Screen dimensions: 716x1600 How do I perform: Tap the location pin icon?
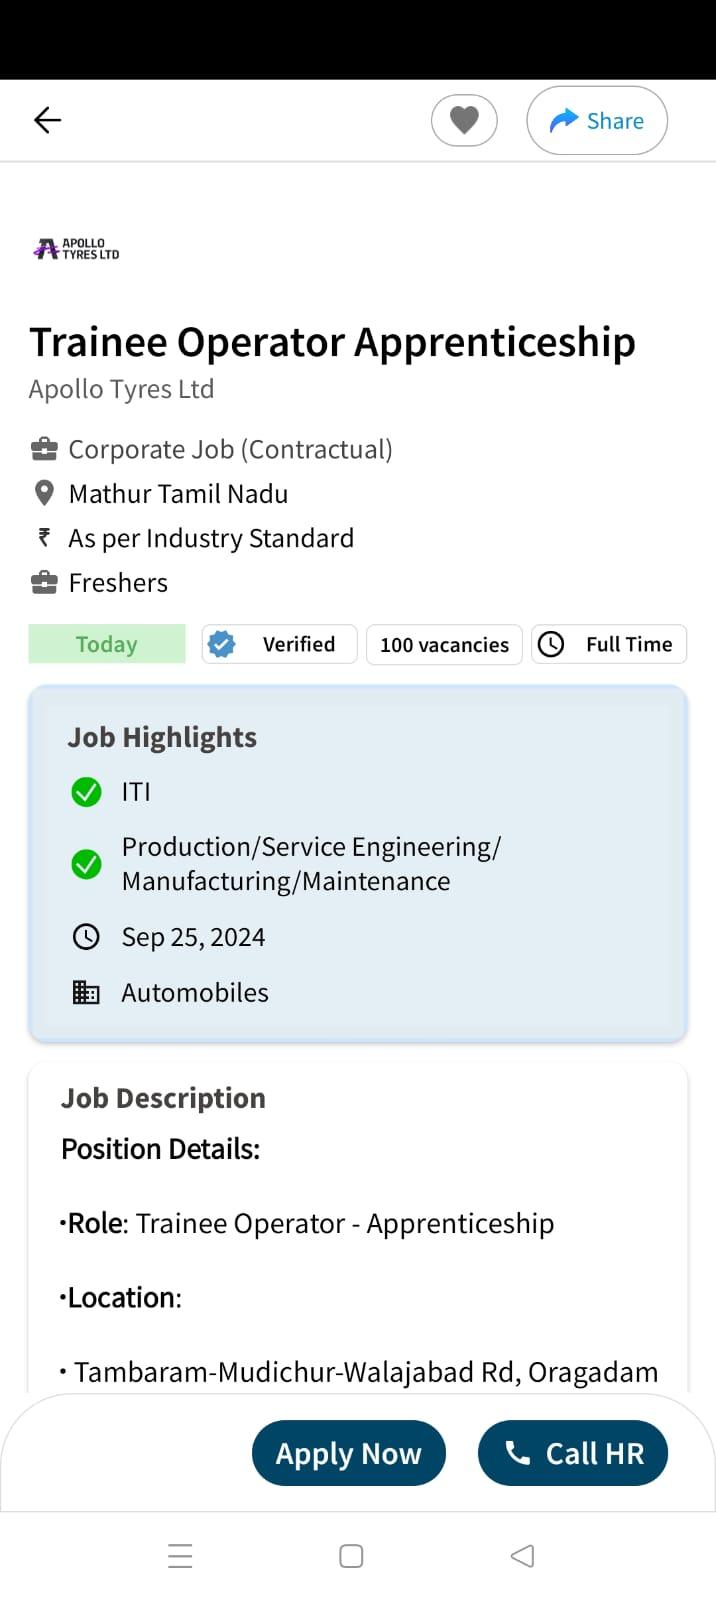point(44,493)
